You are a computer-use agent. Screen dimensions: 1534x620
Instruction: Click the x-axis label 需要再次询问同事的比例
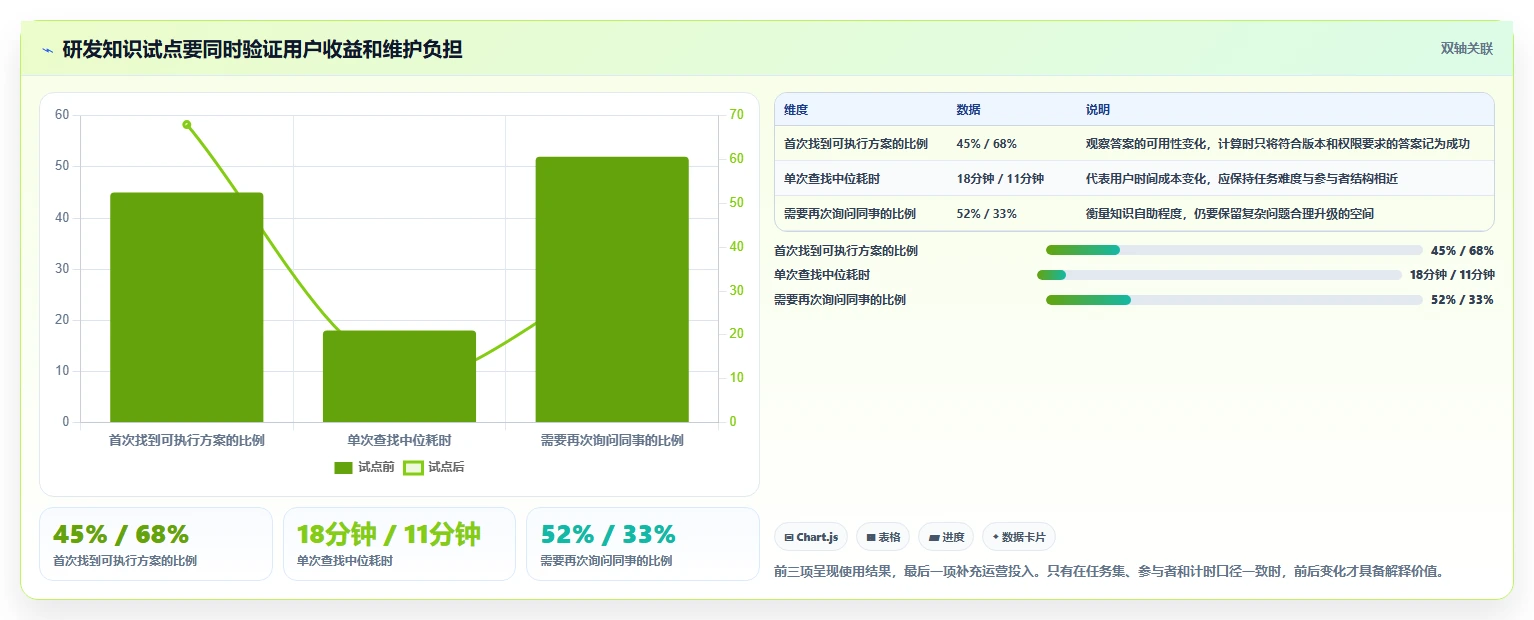(x=612, y=440)
